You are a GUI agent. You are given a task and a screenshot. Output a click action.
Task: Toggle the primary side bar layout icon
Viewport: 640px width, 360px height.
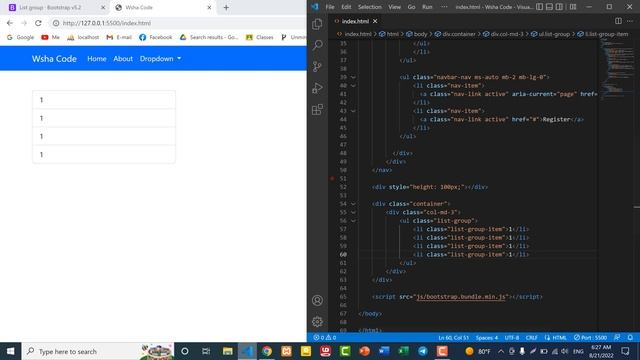coord(540,7)
